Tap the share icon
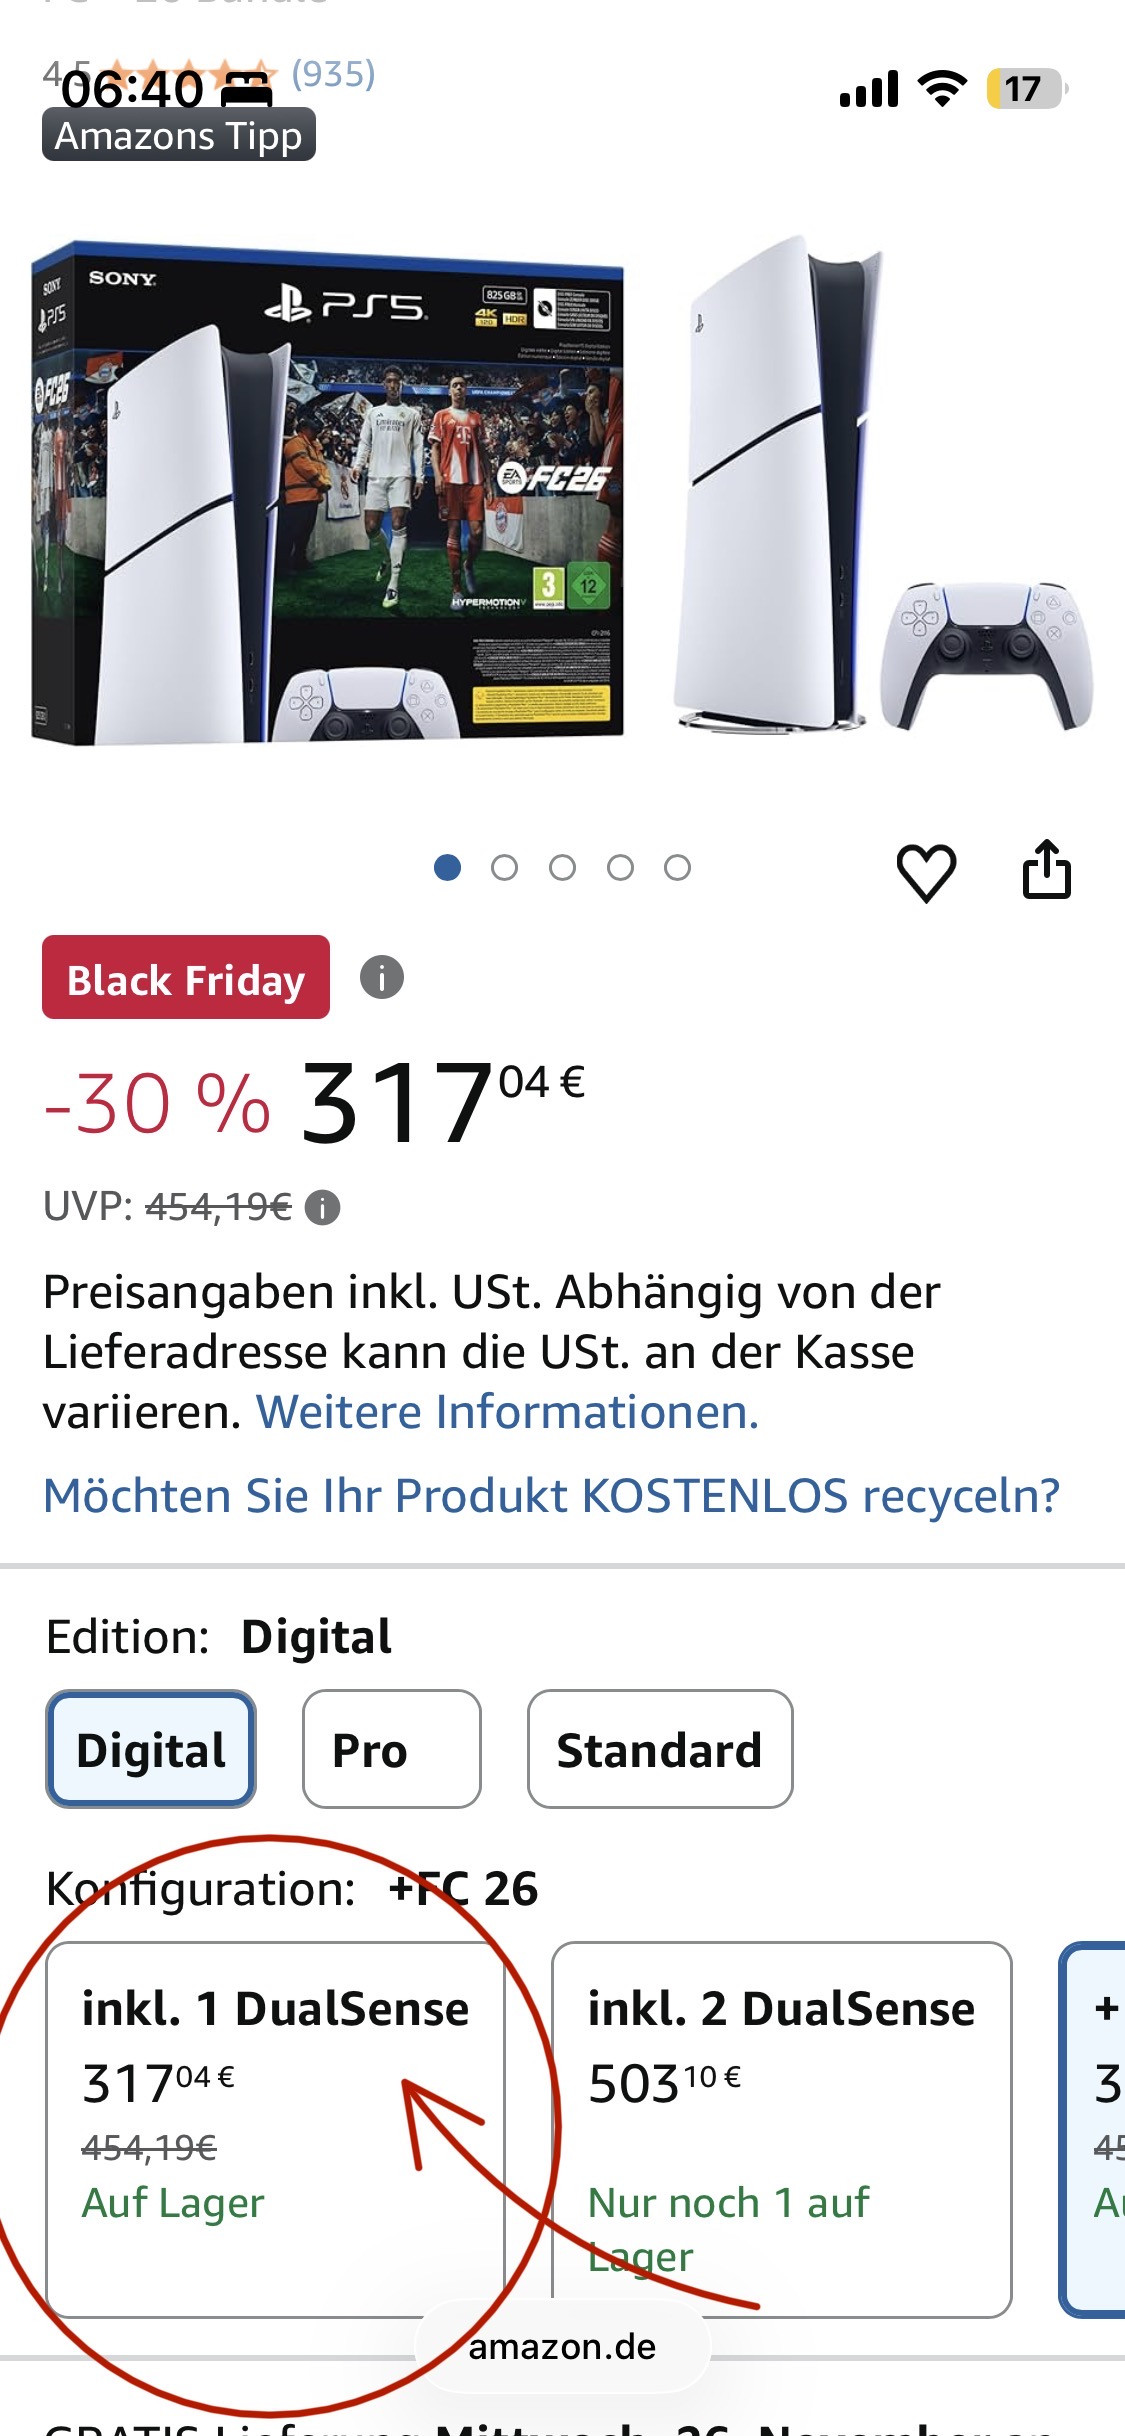Viewport: 1125px width, 2436px height. (x=1046, y=870)
